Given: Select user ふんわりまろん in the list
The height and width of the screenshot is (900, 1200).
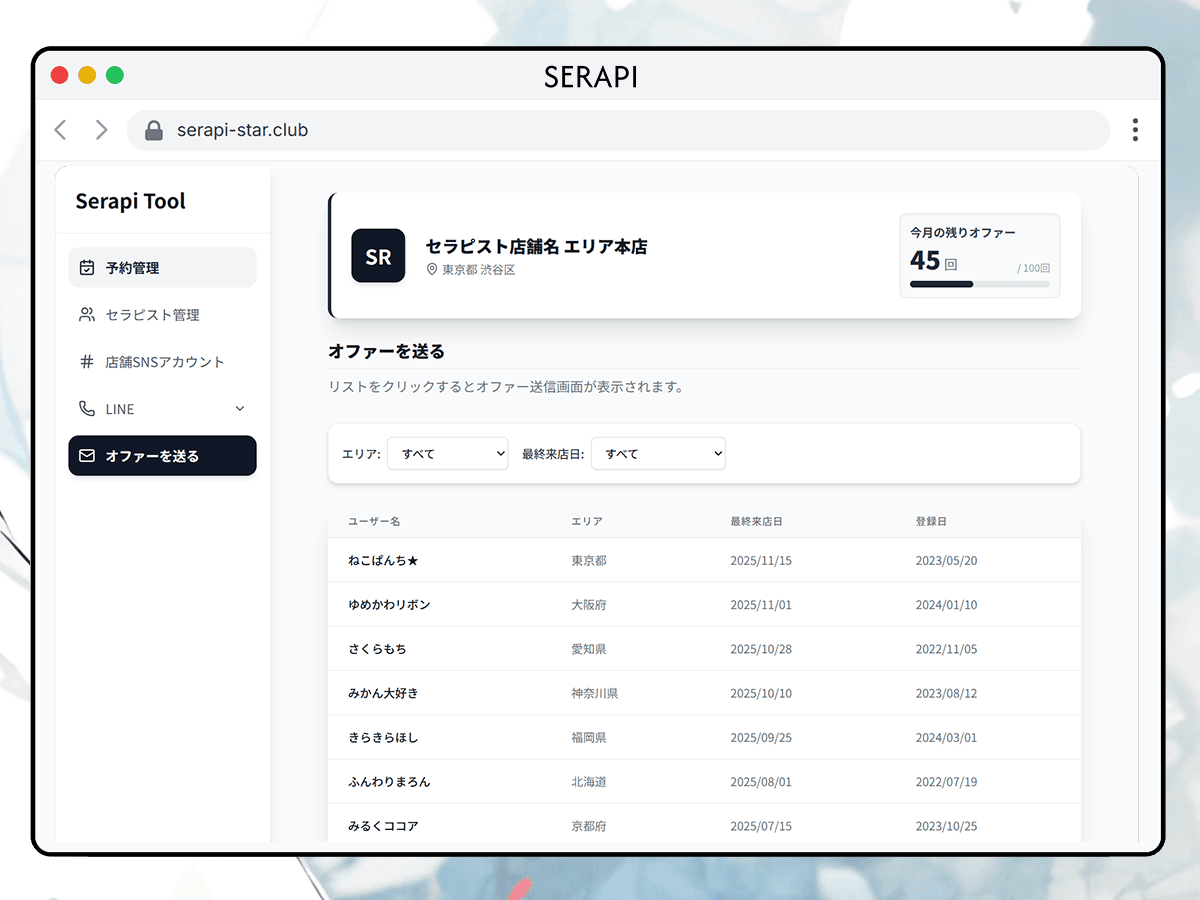Looking at the screenshot, I should (704, 781).
